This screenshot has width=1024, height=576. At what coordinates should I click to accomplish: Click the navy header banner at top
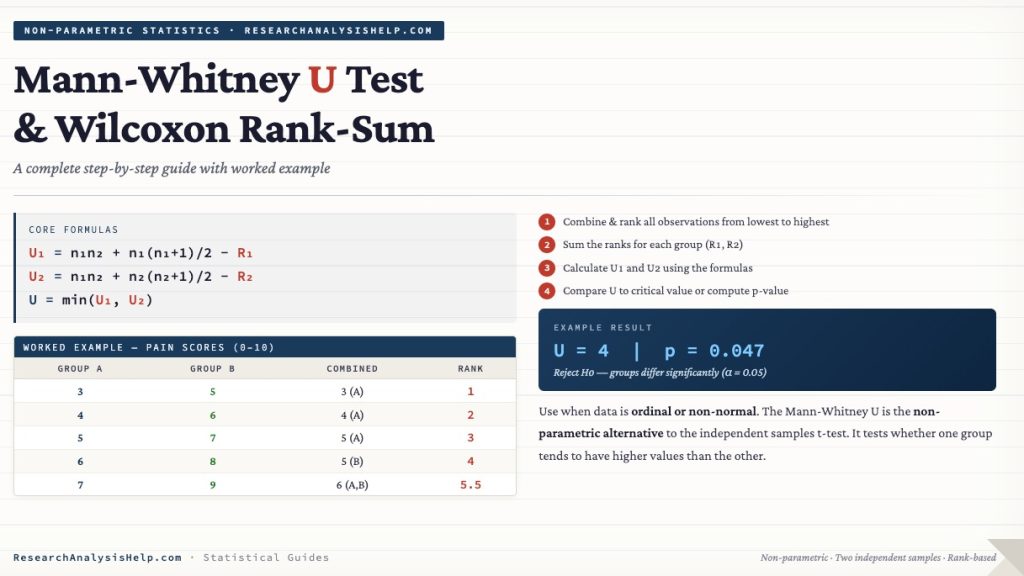pyautogui.click(x=228, y=30)
